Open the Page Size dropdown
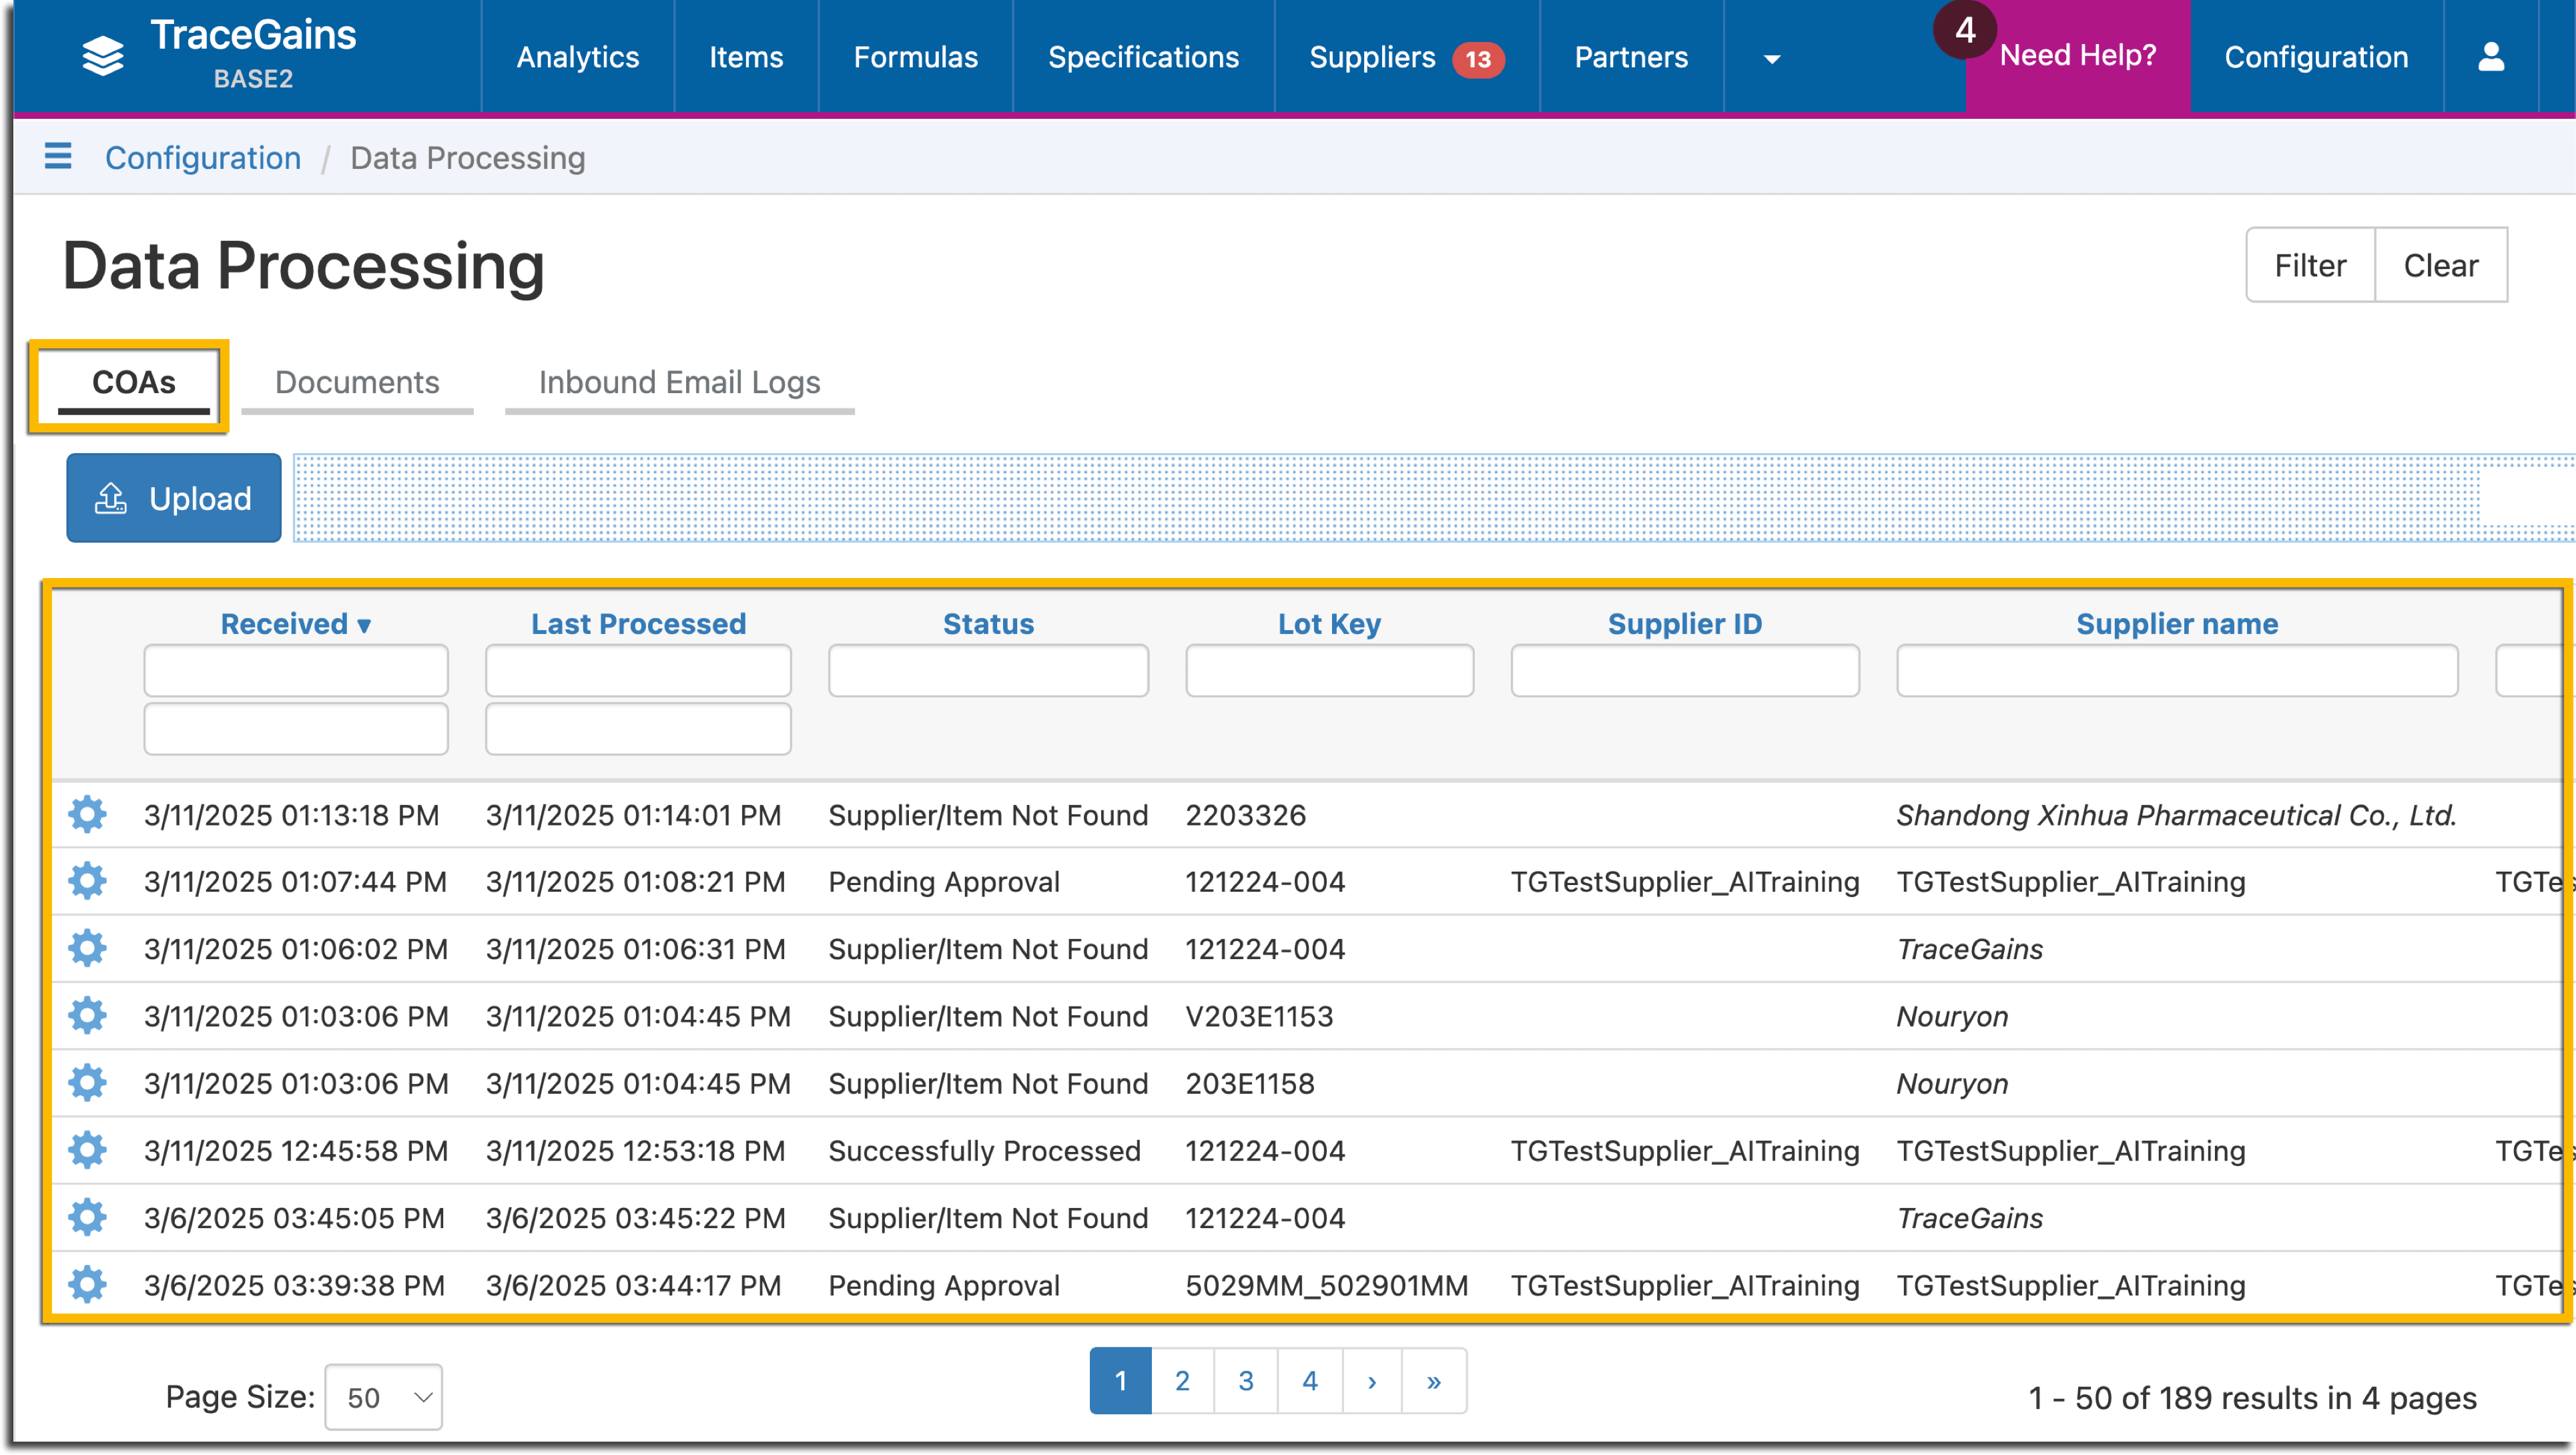Screen dimensions: 2576x1455 [383, 1396]
